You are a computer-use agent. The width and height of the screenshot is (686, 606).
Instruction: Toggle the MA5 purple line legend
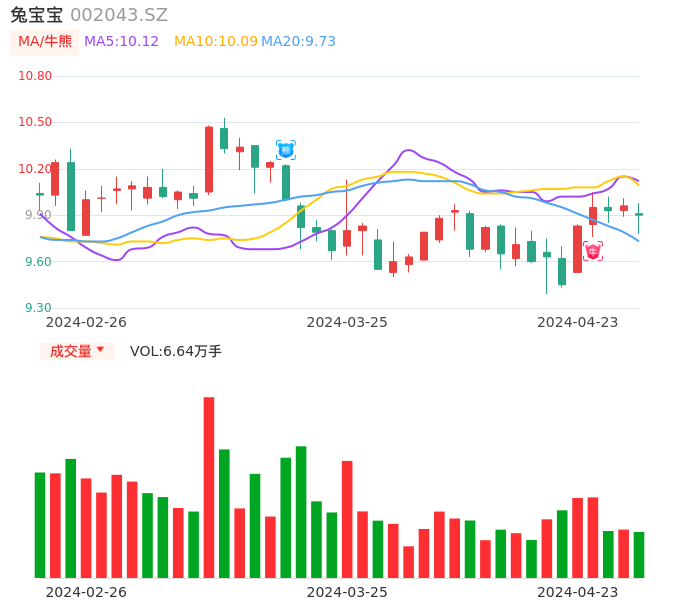122,42
